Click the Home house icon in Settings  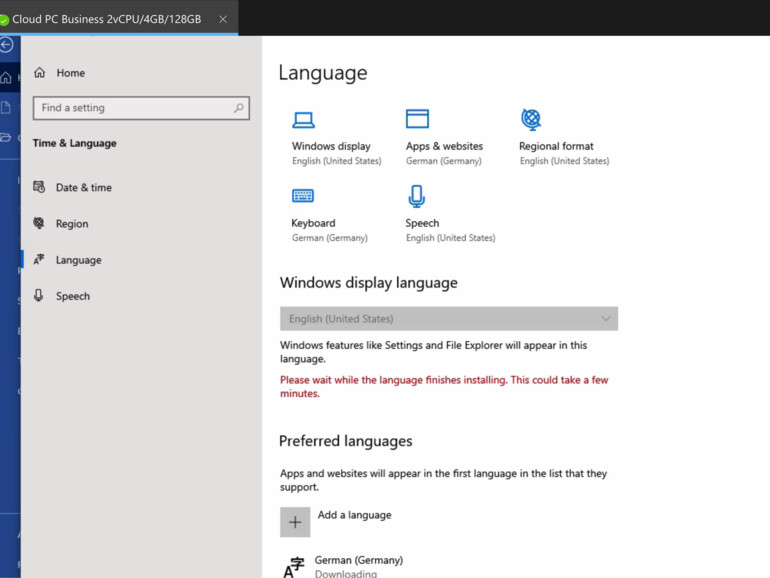coord(39,73)
